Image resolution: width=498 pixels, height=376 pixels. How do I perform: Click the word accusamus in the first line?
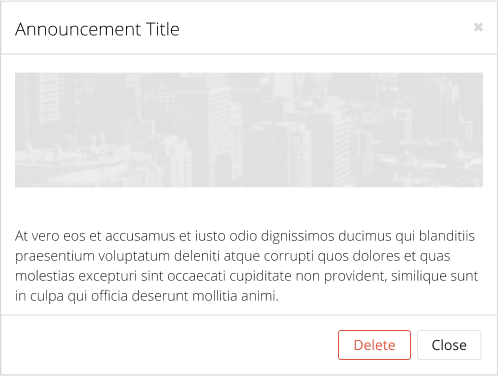[x=140, y=236]
